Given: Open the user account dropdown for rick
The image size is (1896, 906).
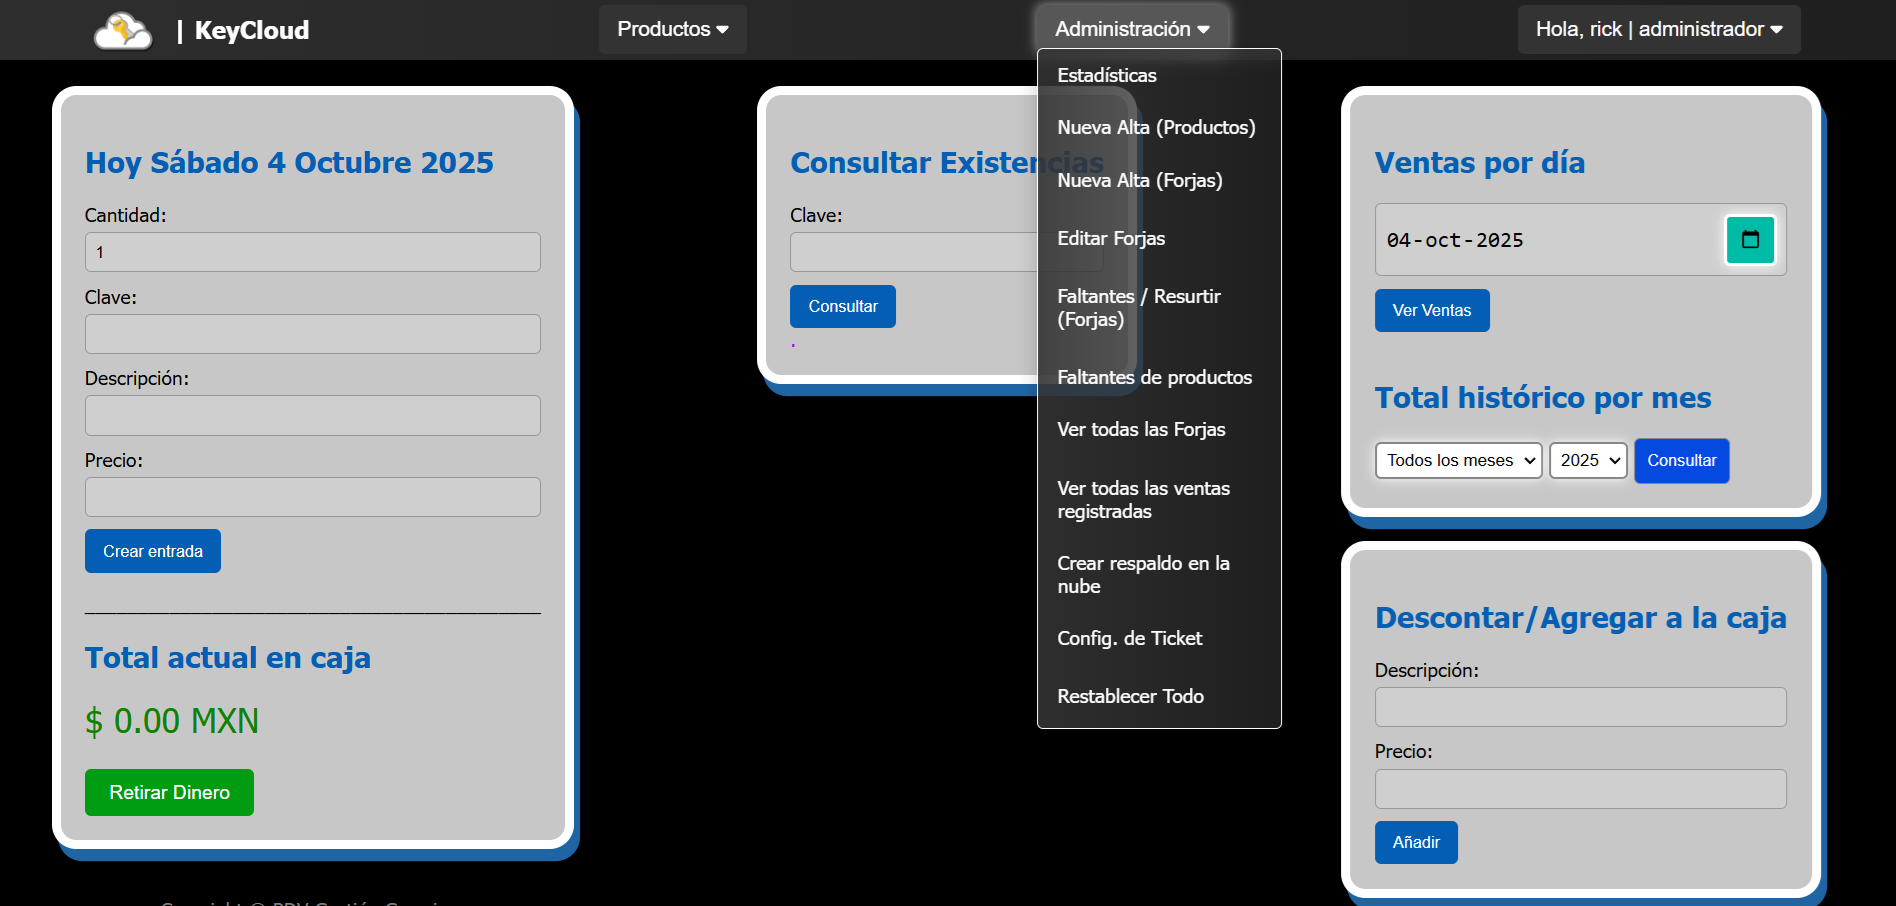Looking at the screenshot, I should (1658, 29).
